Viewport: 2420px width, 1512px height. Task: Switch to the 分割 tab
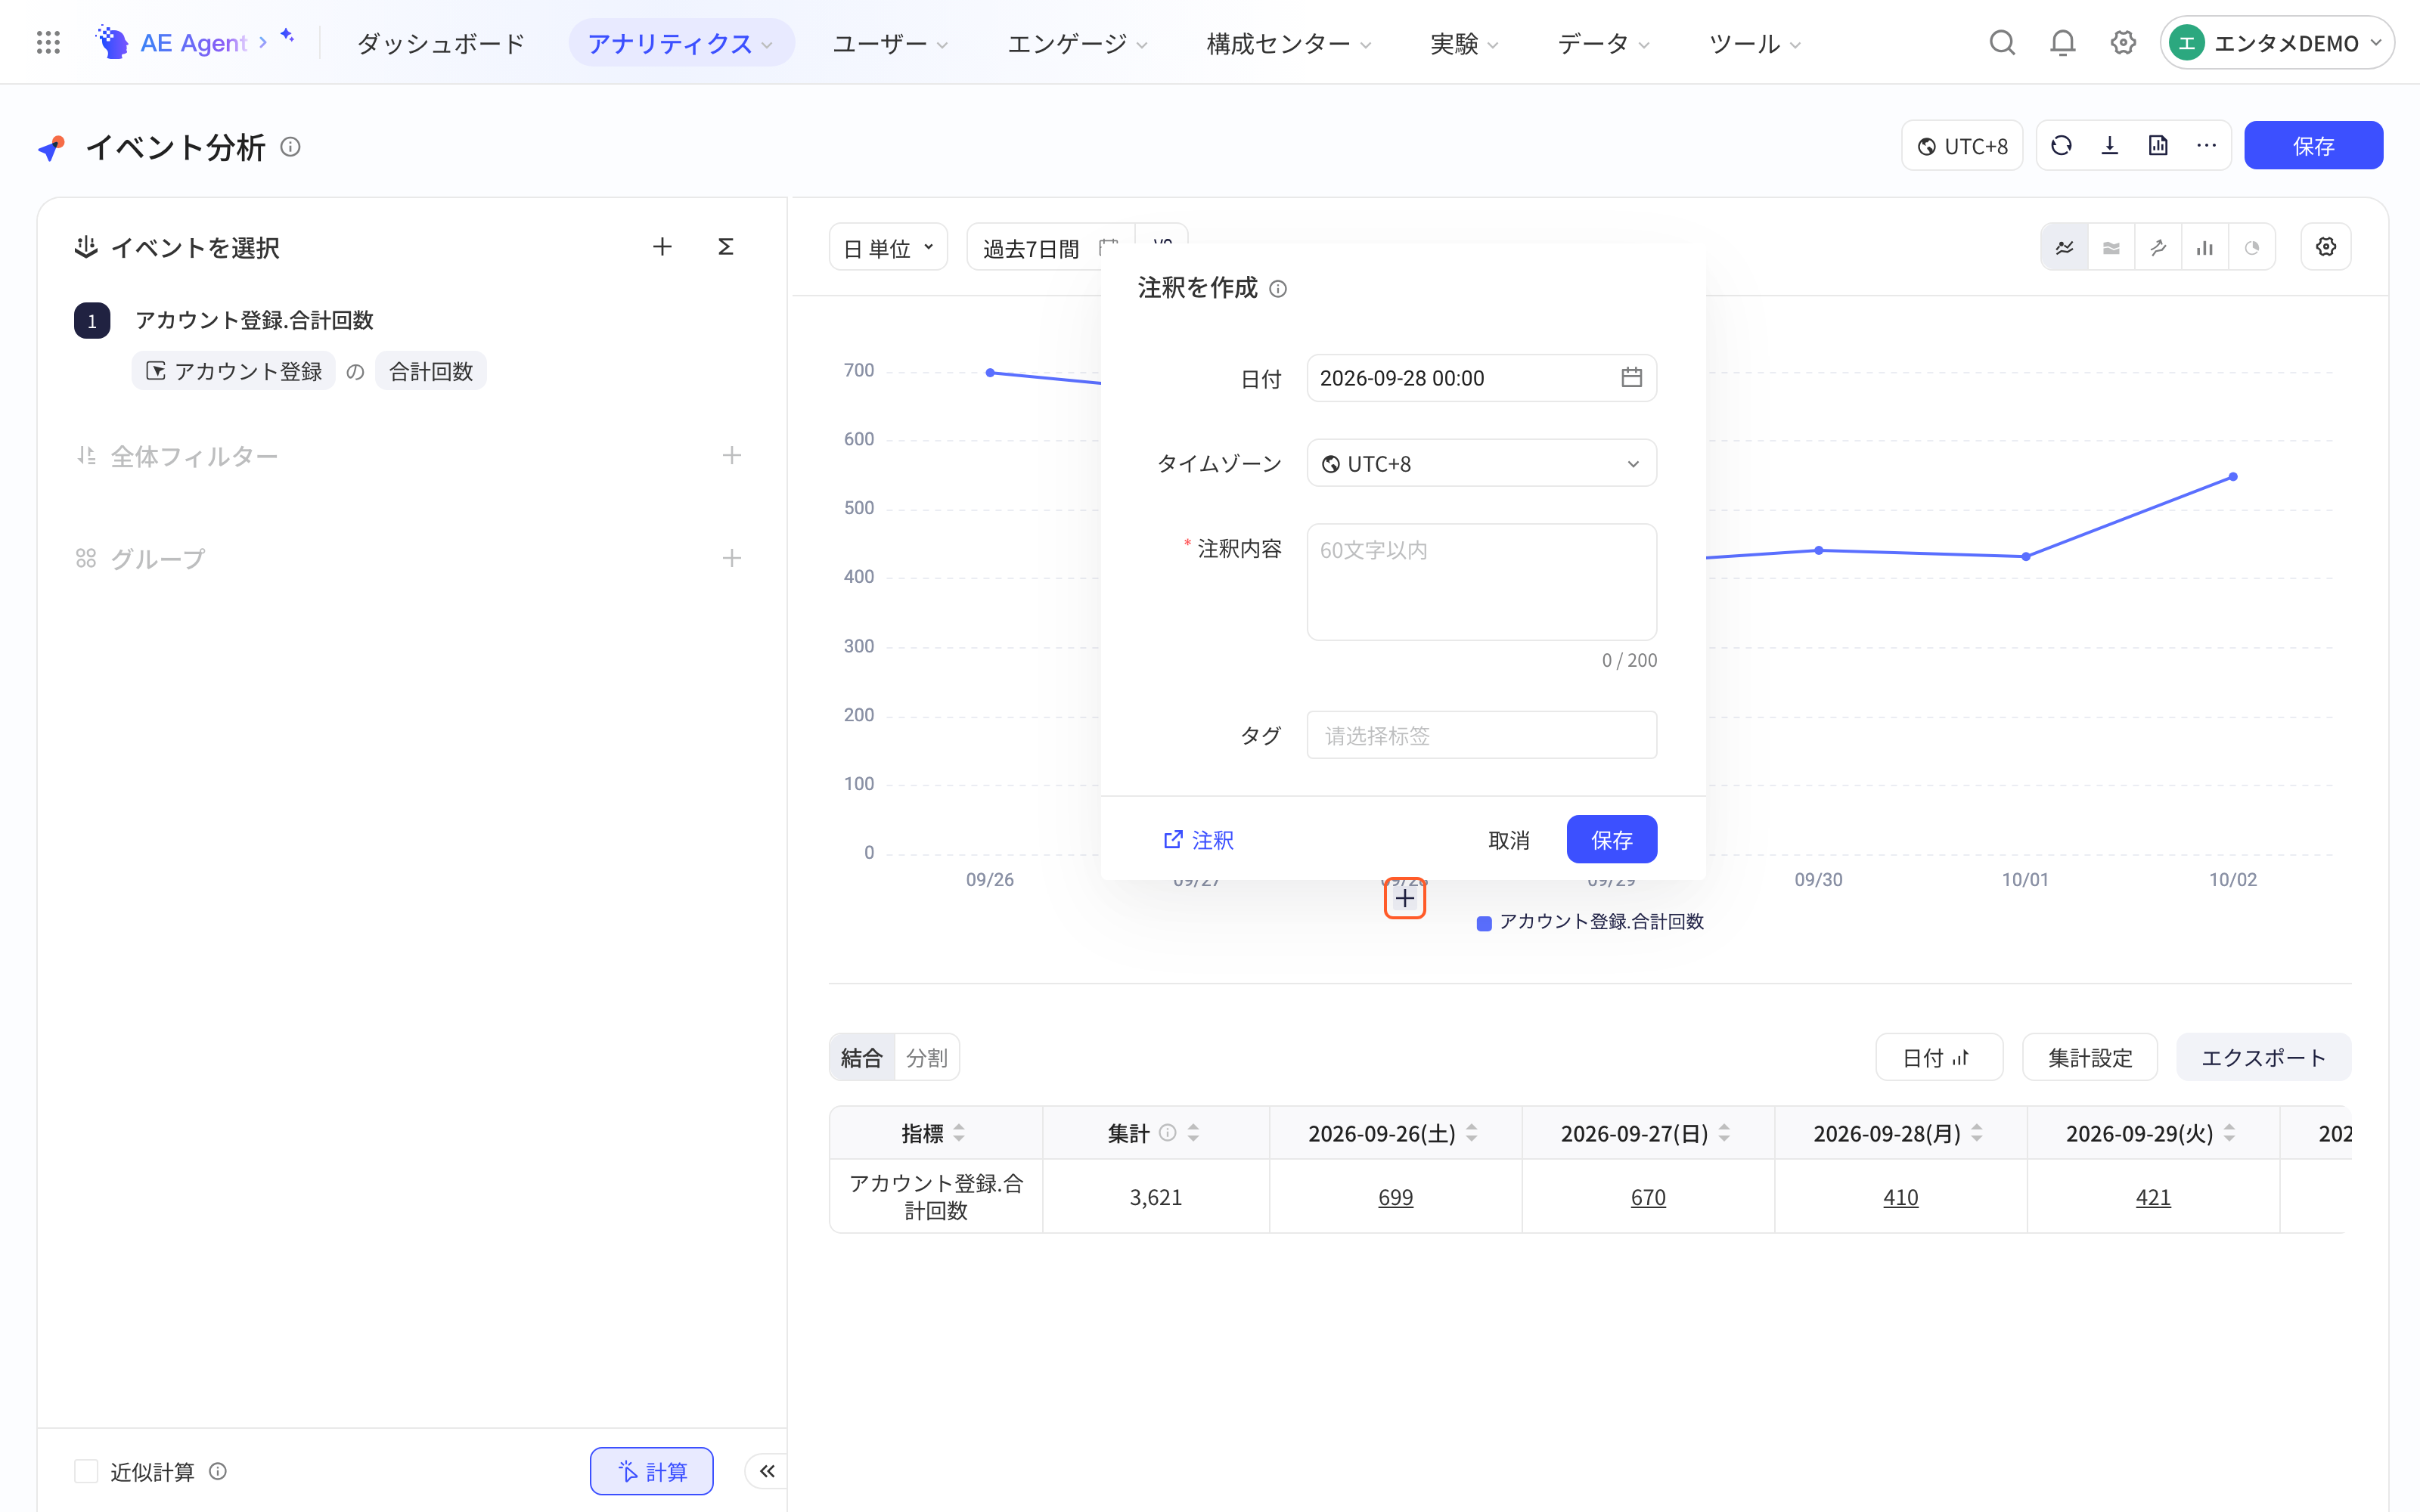coord(926,1057)
